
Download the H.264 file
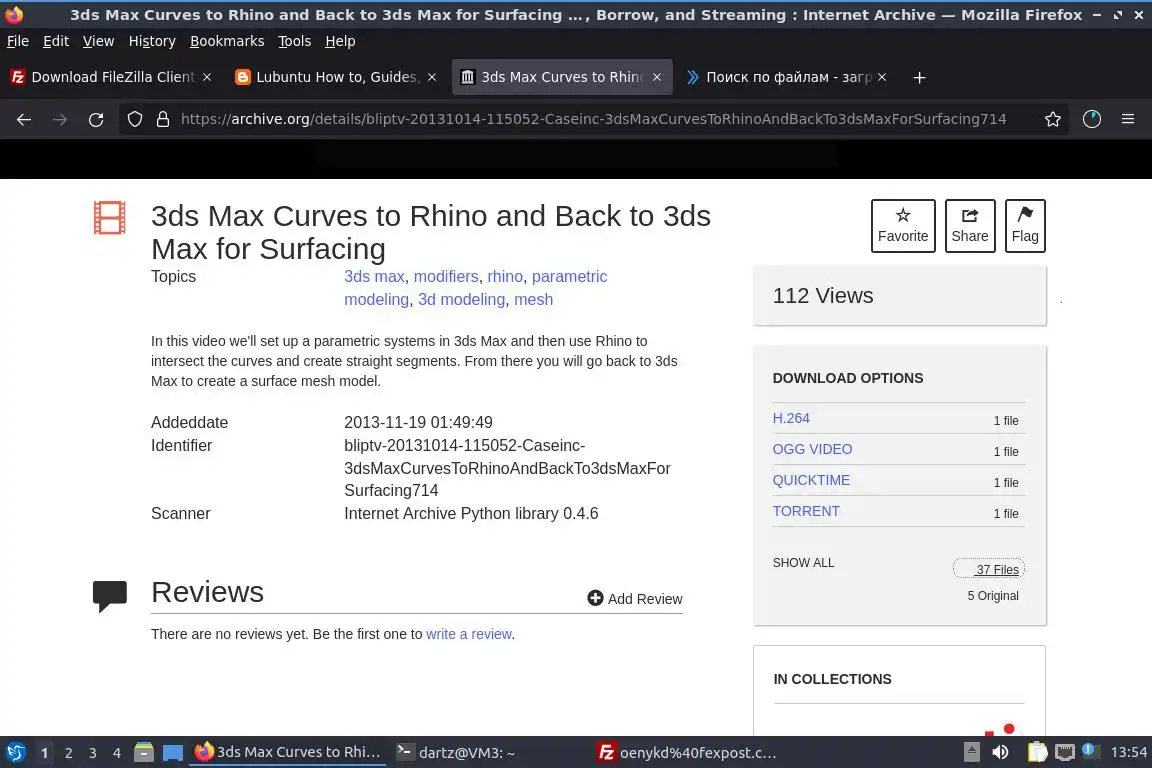tap(791, 418)
